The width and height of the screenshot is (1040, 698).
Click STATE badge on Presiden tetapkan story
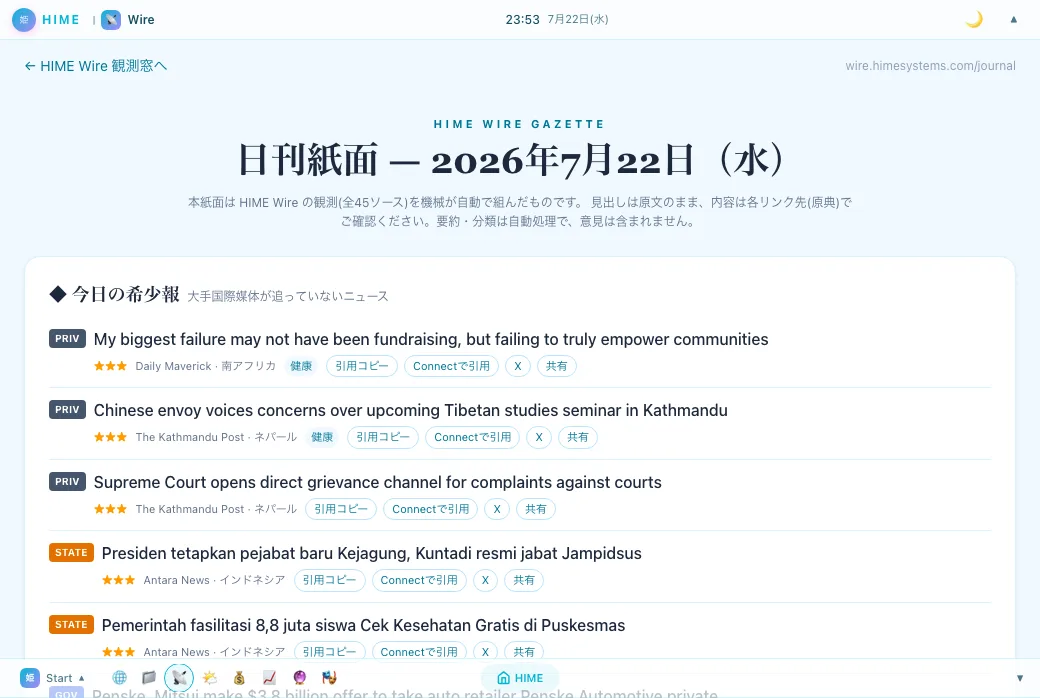pos(71,552)
